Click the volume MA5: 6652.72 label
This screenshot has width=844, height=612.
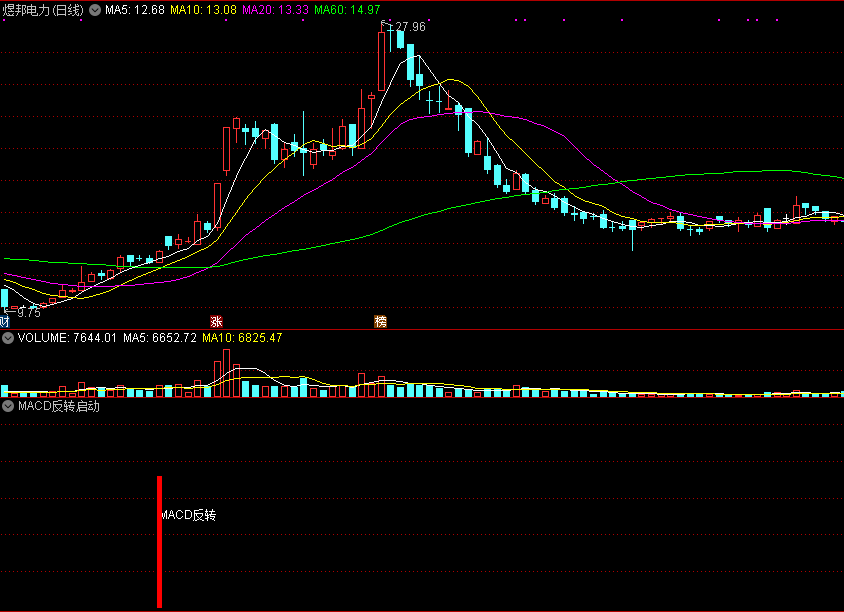(160, 338)
